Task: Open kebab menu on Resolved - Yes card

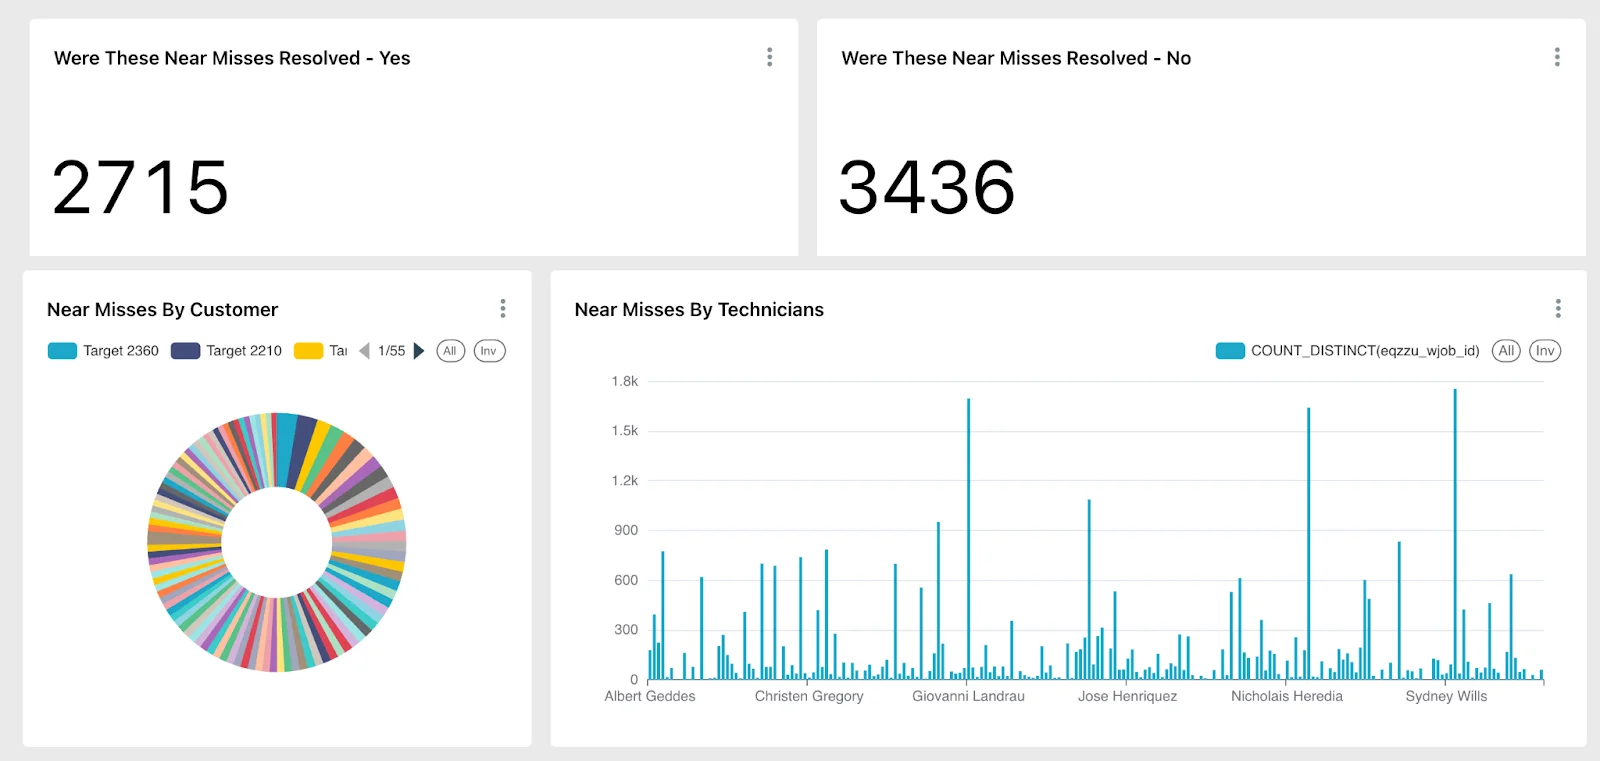Action: 769,57
